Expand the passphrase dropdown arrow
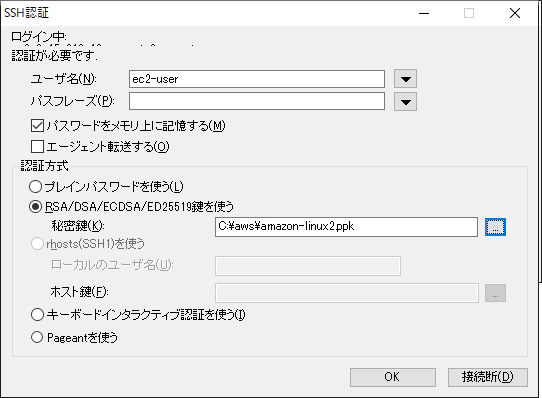Screen dimensions: 542x398 [405, 102]
